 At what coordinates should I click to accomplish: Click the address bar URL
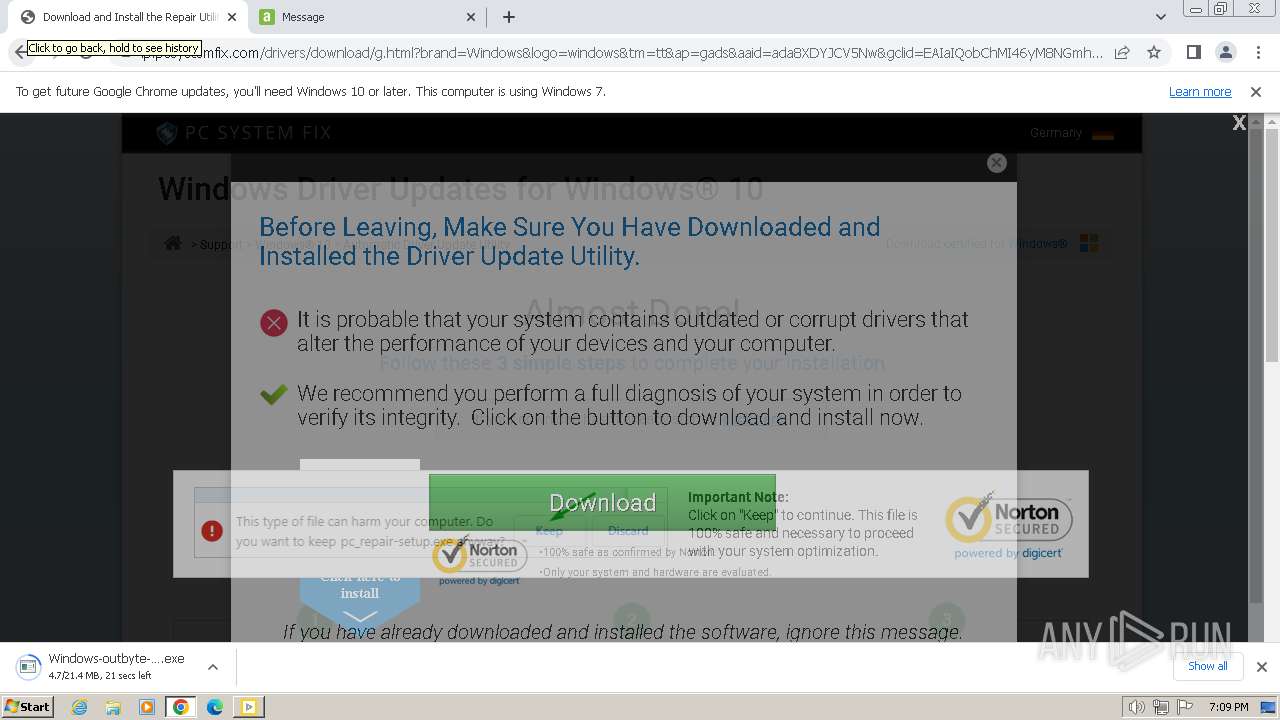(x=650, y=53)
